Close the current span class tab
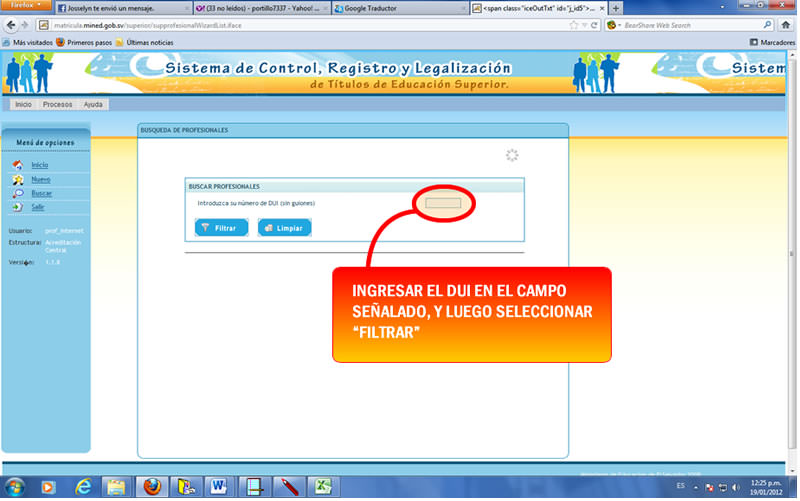800x501 pixels. click(602, 8)
